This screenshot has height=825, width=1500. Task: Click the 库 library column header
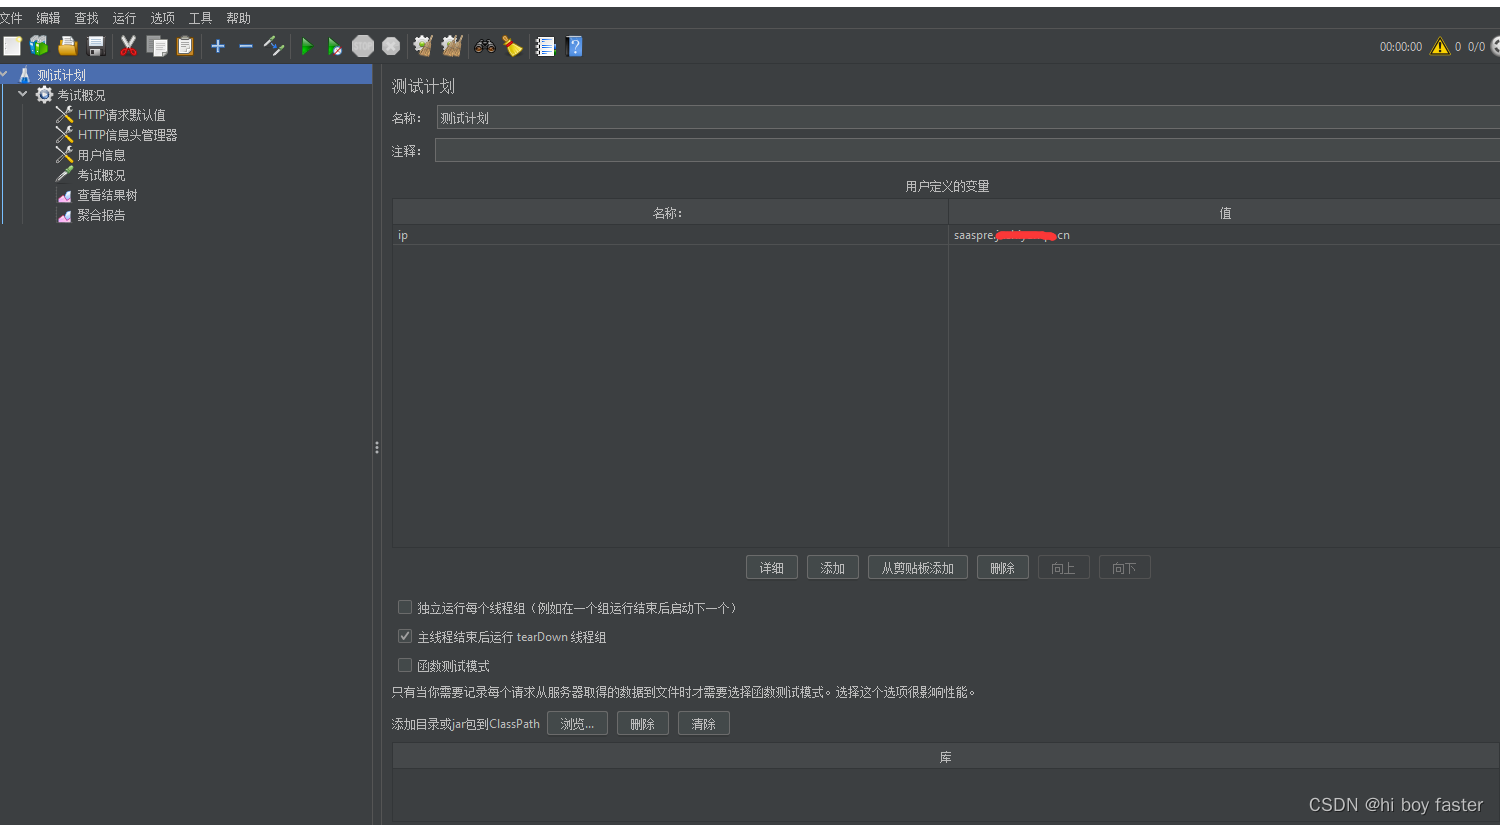point(946,757)
